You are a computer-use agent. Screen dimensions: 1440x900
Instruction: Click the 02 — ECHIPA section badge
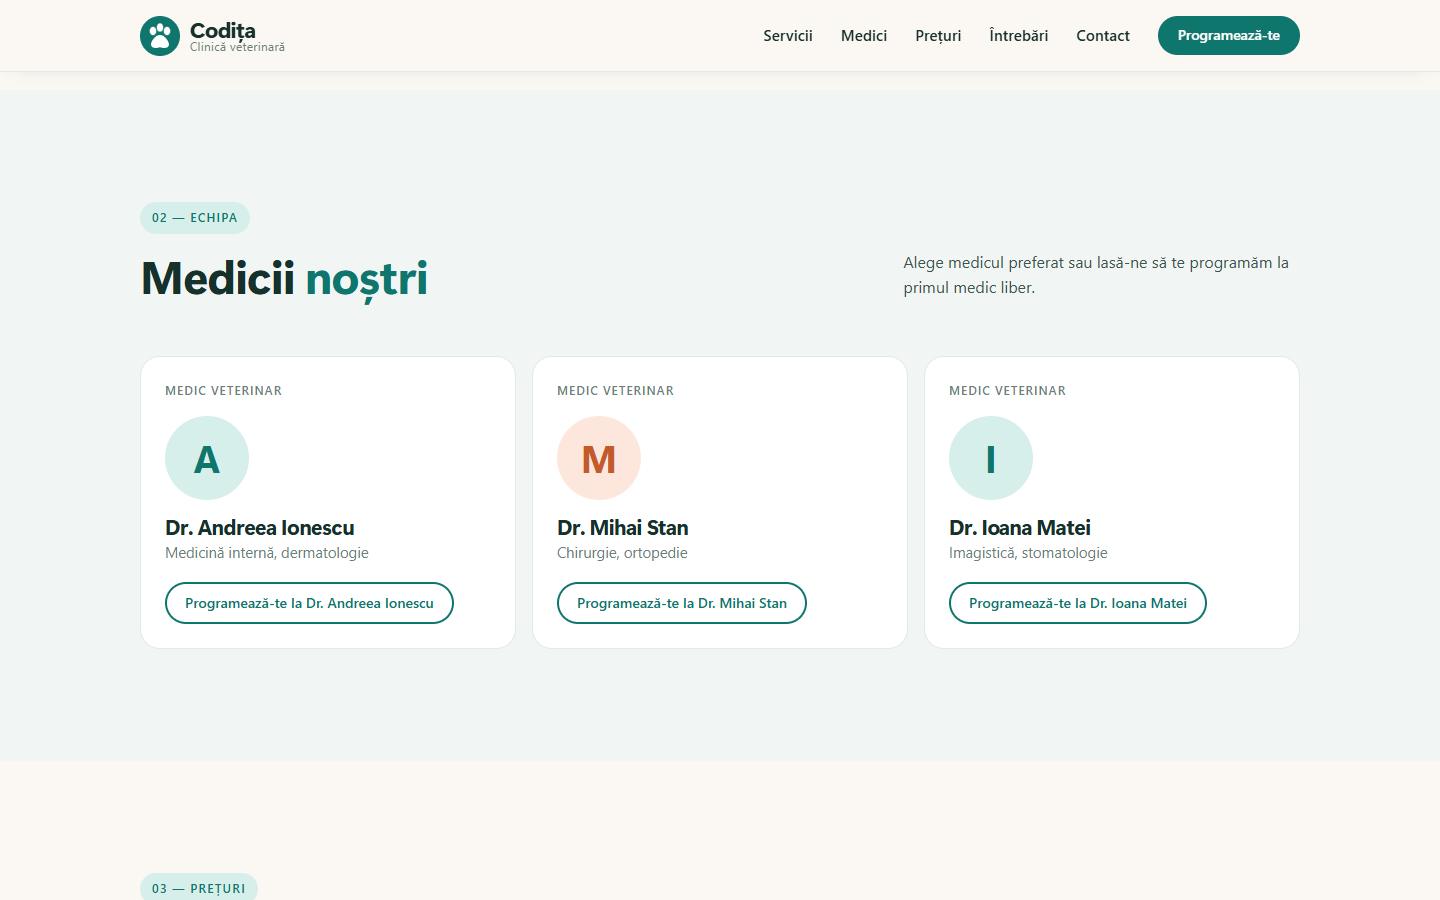point(195,218)
